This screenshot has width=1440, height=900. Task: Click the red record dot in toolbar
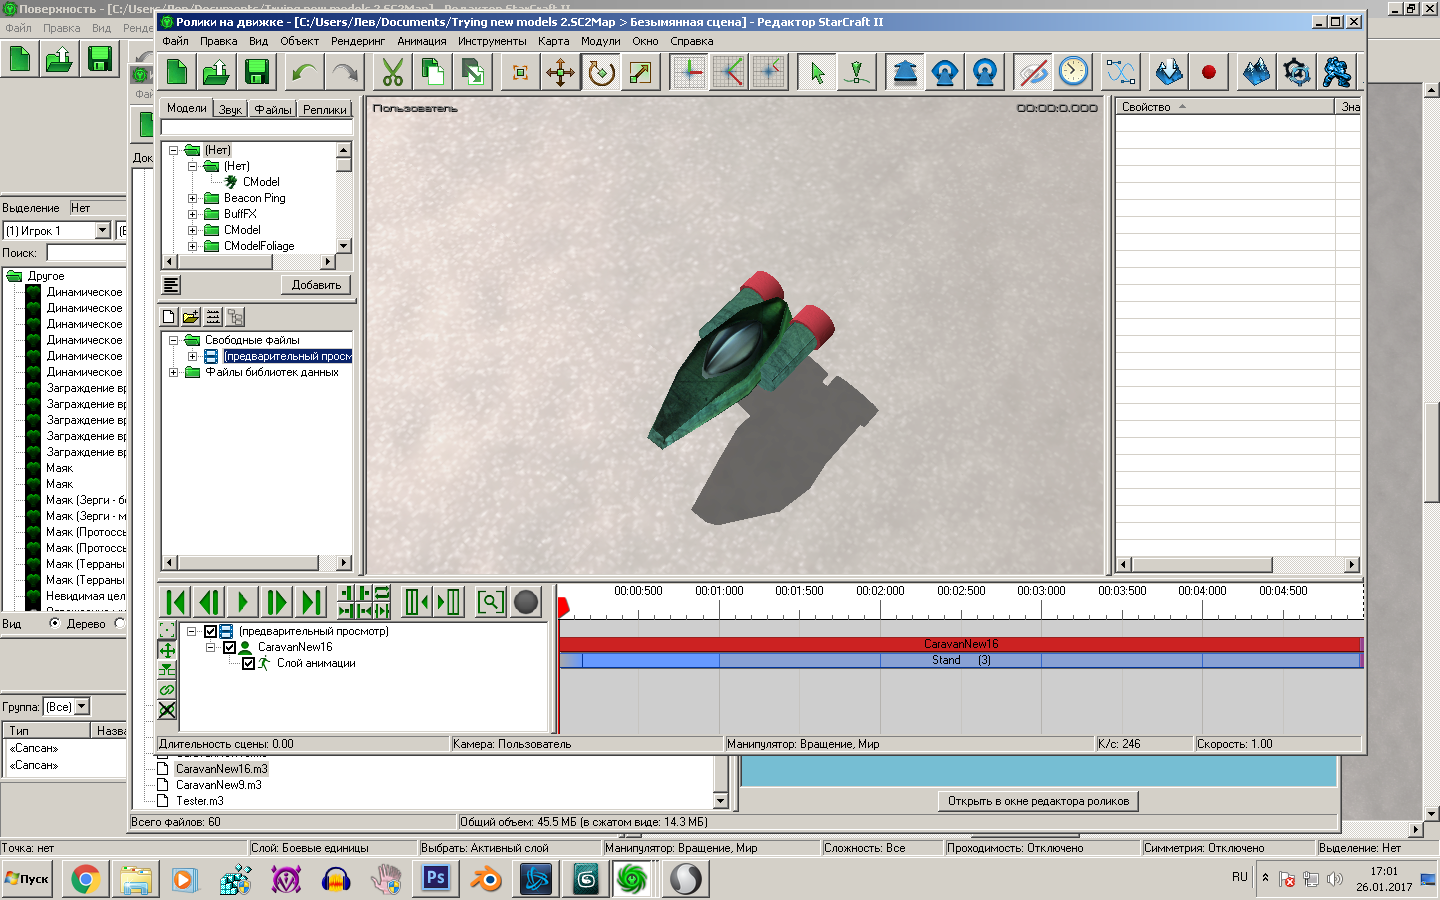click(x=1209, y=72)
